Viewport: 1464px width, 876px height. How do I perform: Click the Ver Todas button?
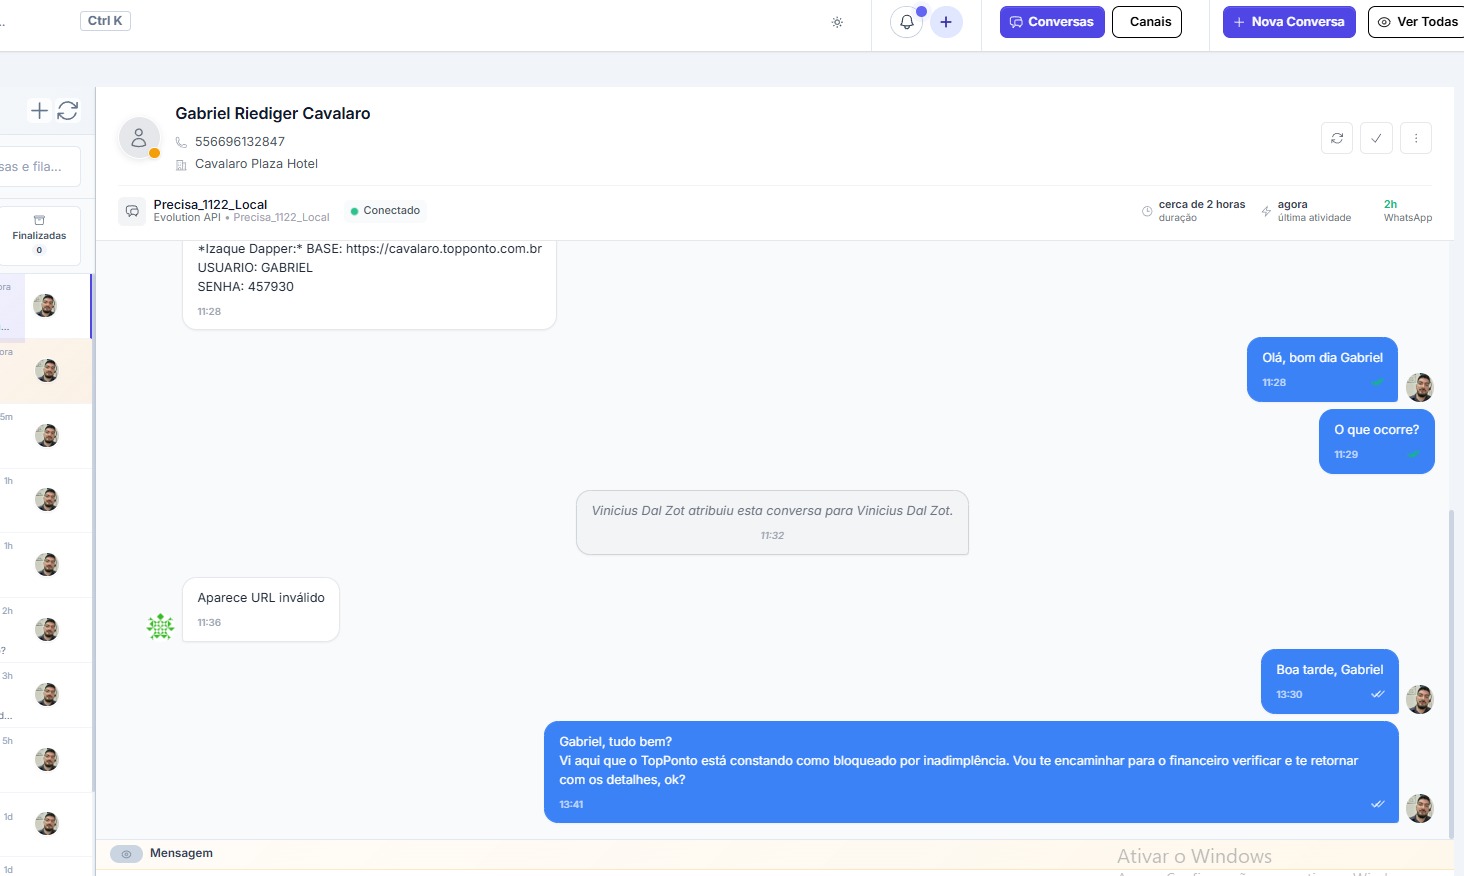point(1417,22)
